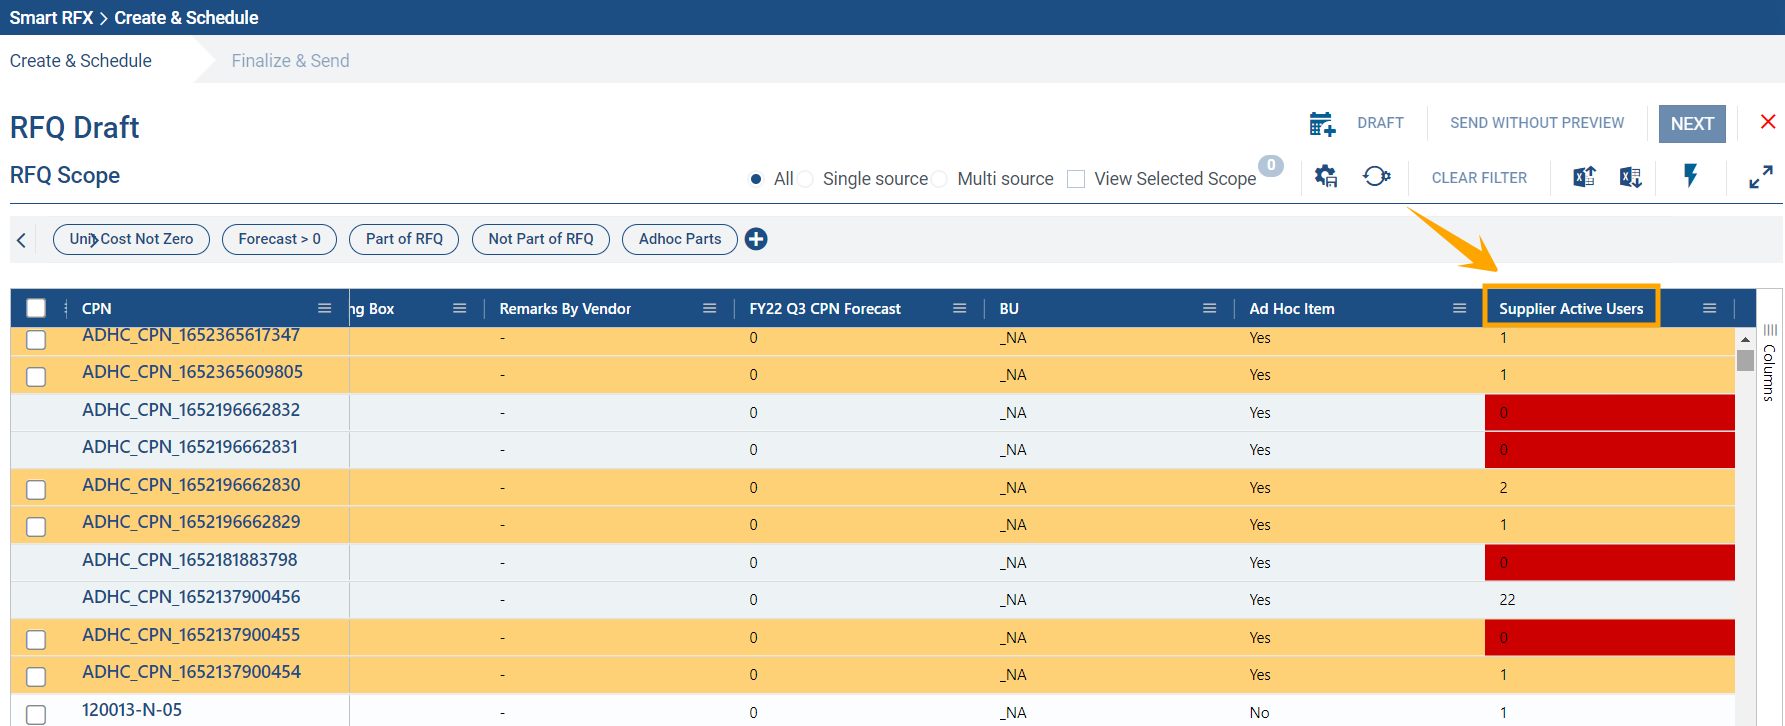Enable the View Selected Scope checkbox
1785x726 pixels.
point(1076,179)
